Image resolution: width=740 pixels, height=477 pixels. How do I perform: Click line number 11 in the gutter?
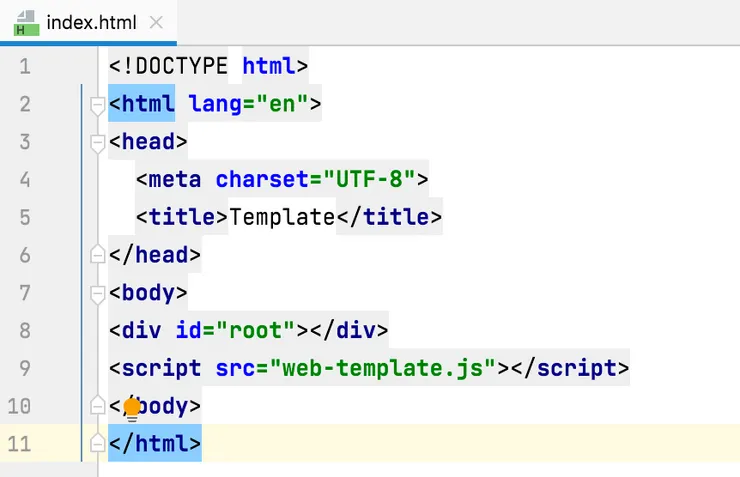tap(20, 444)
